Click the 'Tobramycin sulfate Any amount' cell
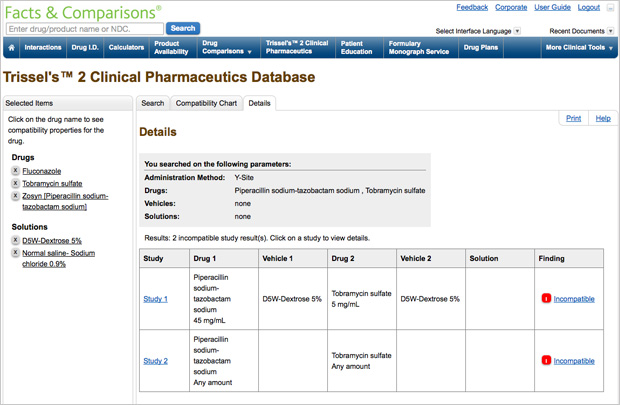This screenshot has height=405, width=620. point(362,361)
